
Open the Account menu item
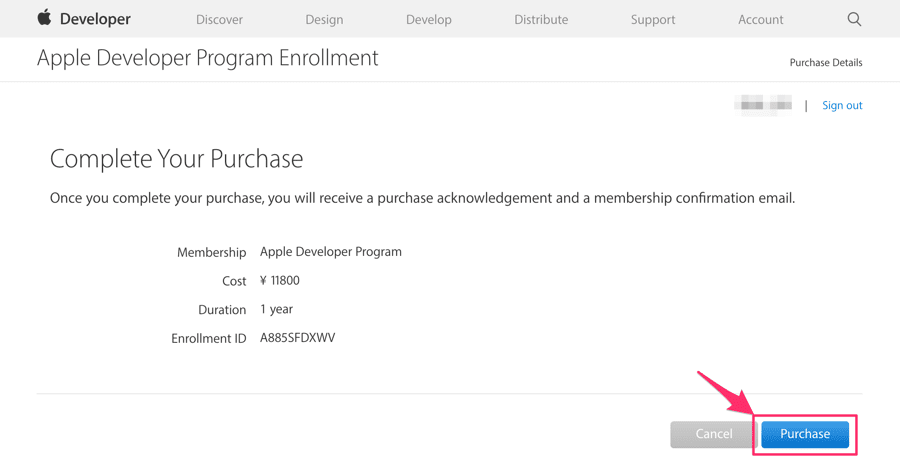pyautogui.click(x=760, y=19)
